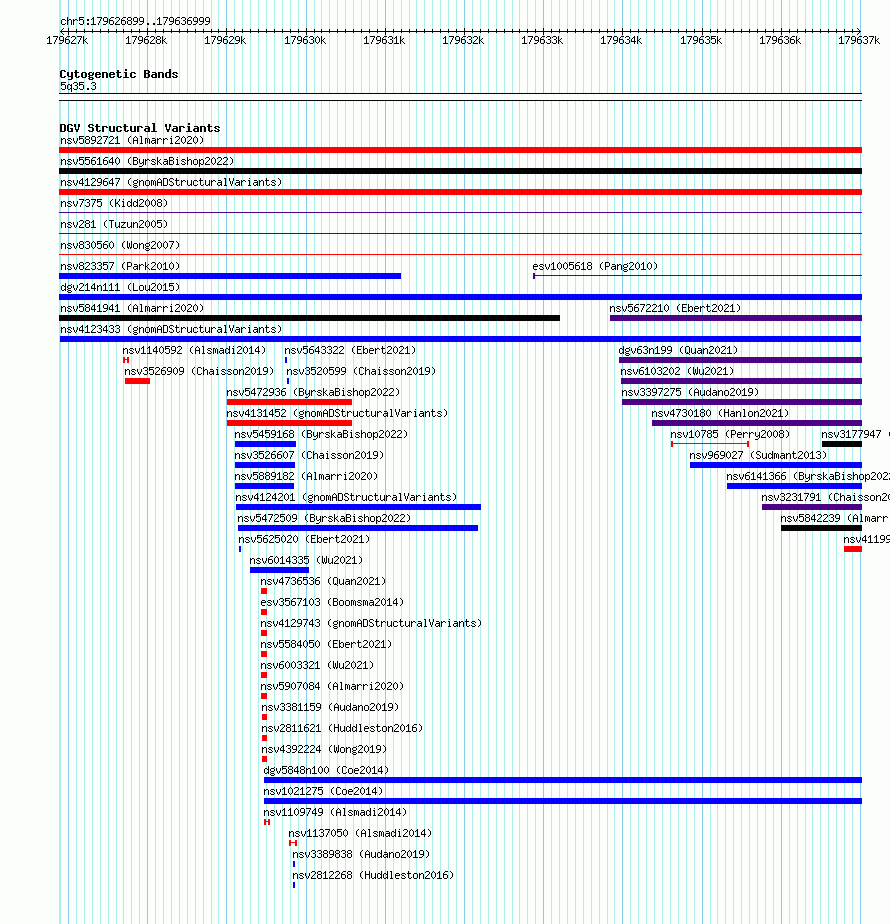The image size is (890, 924).
Task: Select nsv6014335 (Wu2021) variant
Action: 306,560
